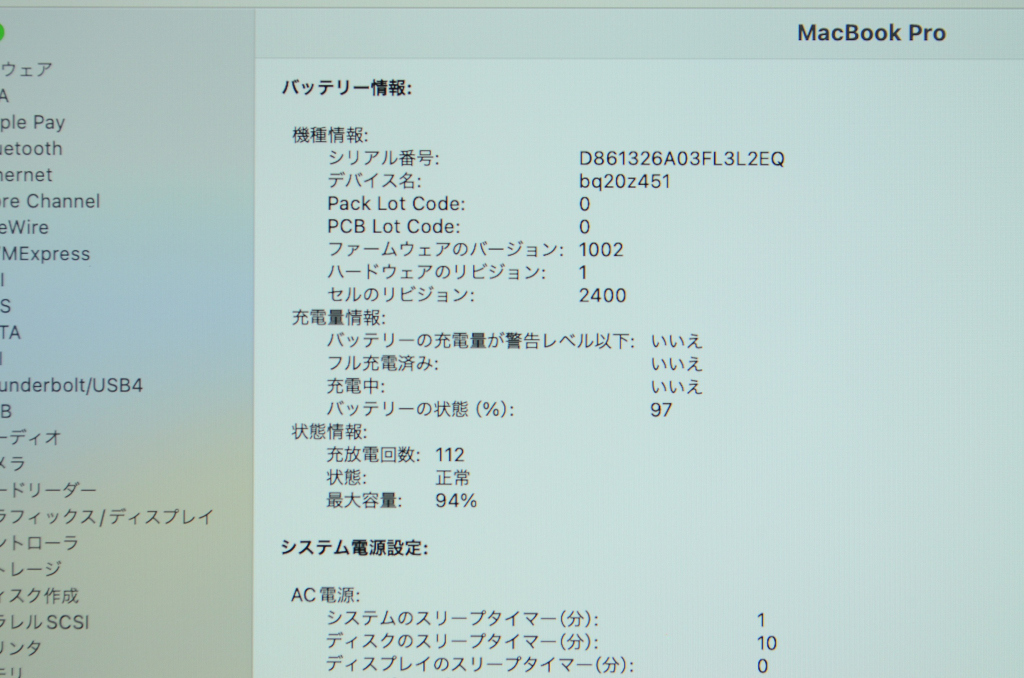The height and width of the screenshot is (678, 1024).
Task: Select the Bluetooth sidebar item
Action: tap(31, 148)
